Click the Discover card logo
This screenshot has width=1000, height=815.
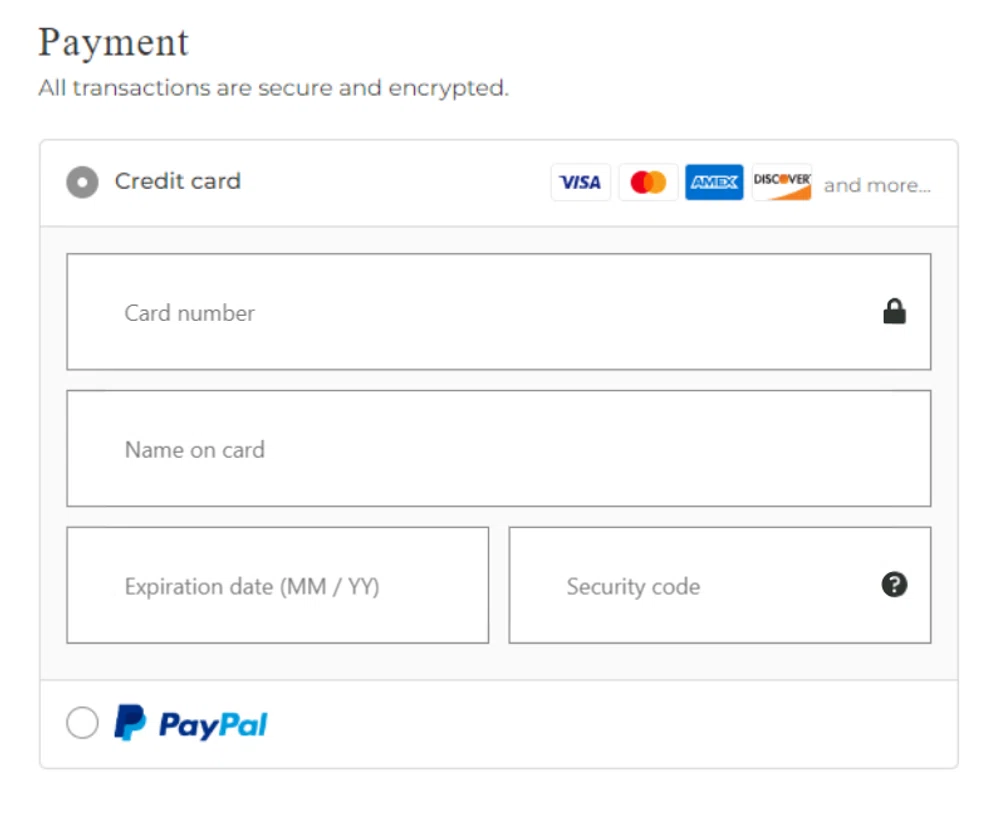click(781, 183)
